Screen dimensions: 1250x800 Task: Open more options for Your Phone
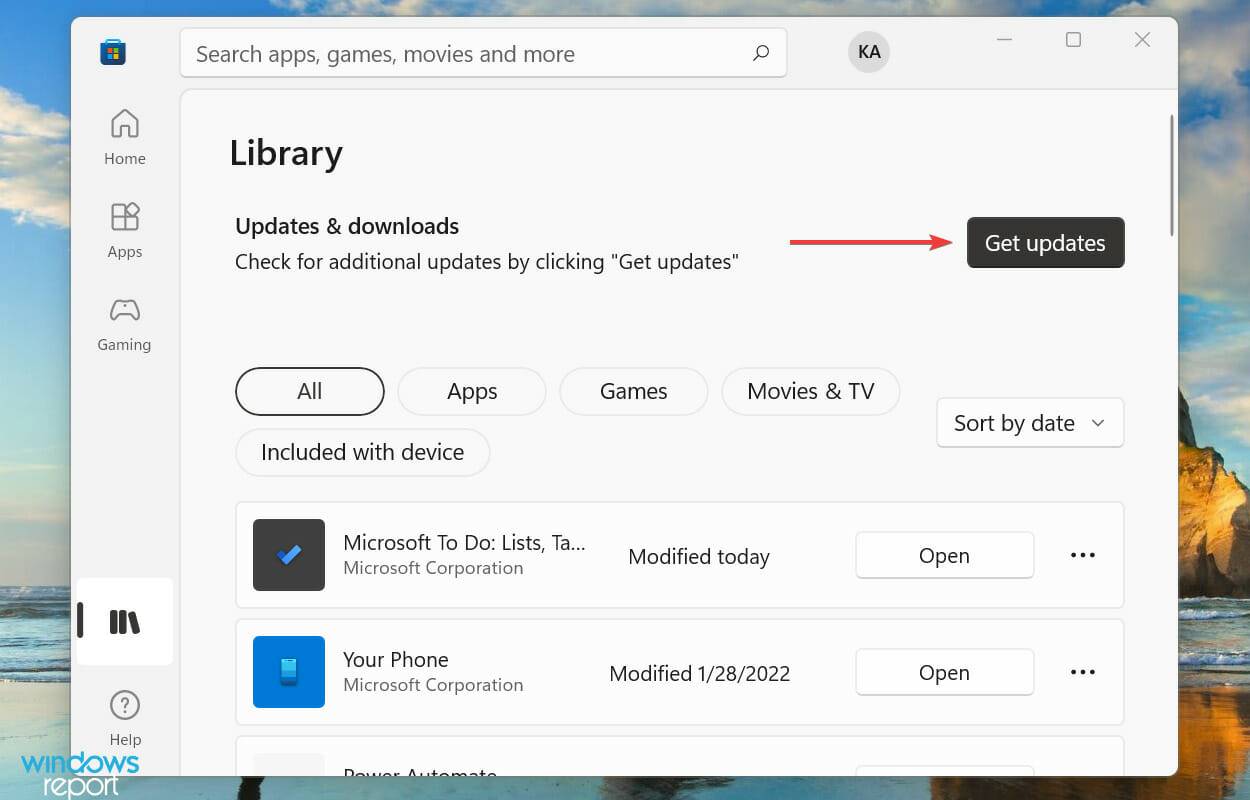[1082, 671]
